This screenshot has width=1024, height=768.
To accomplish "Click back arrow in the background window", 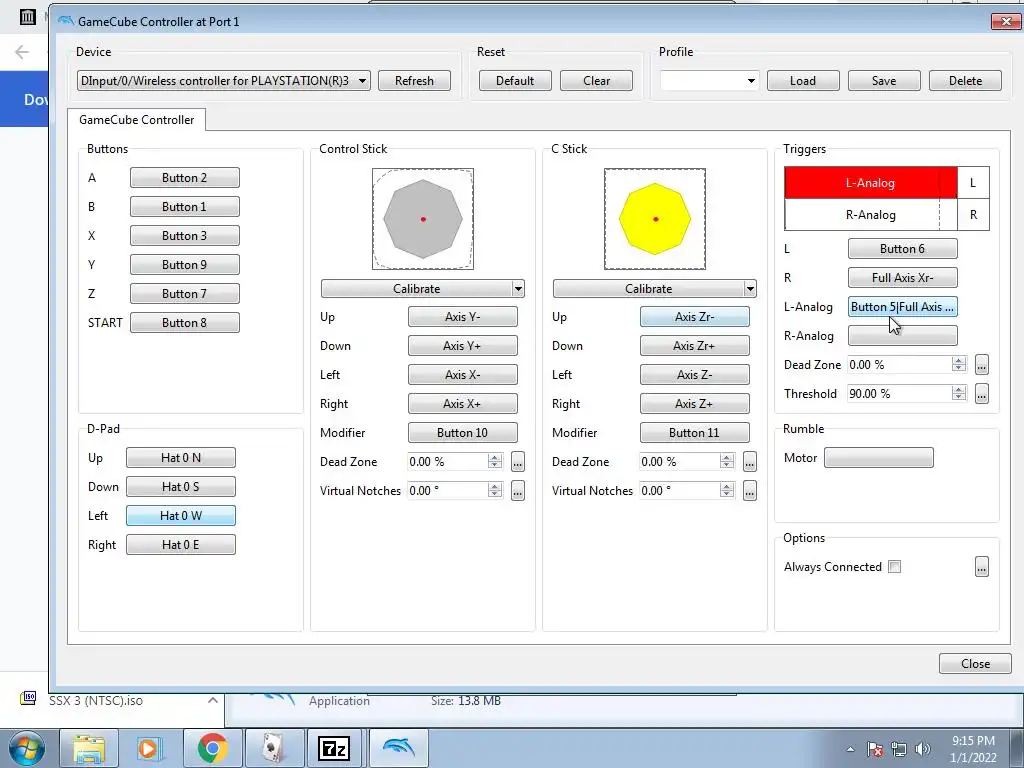I will coord(22,52).
